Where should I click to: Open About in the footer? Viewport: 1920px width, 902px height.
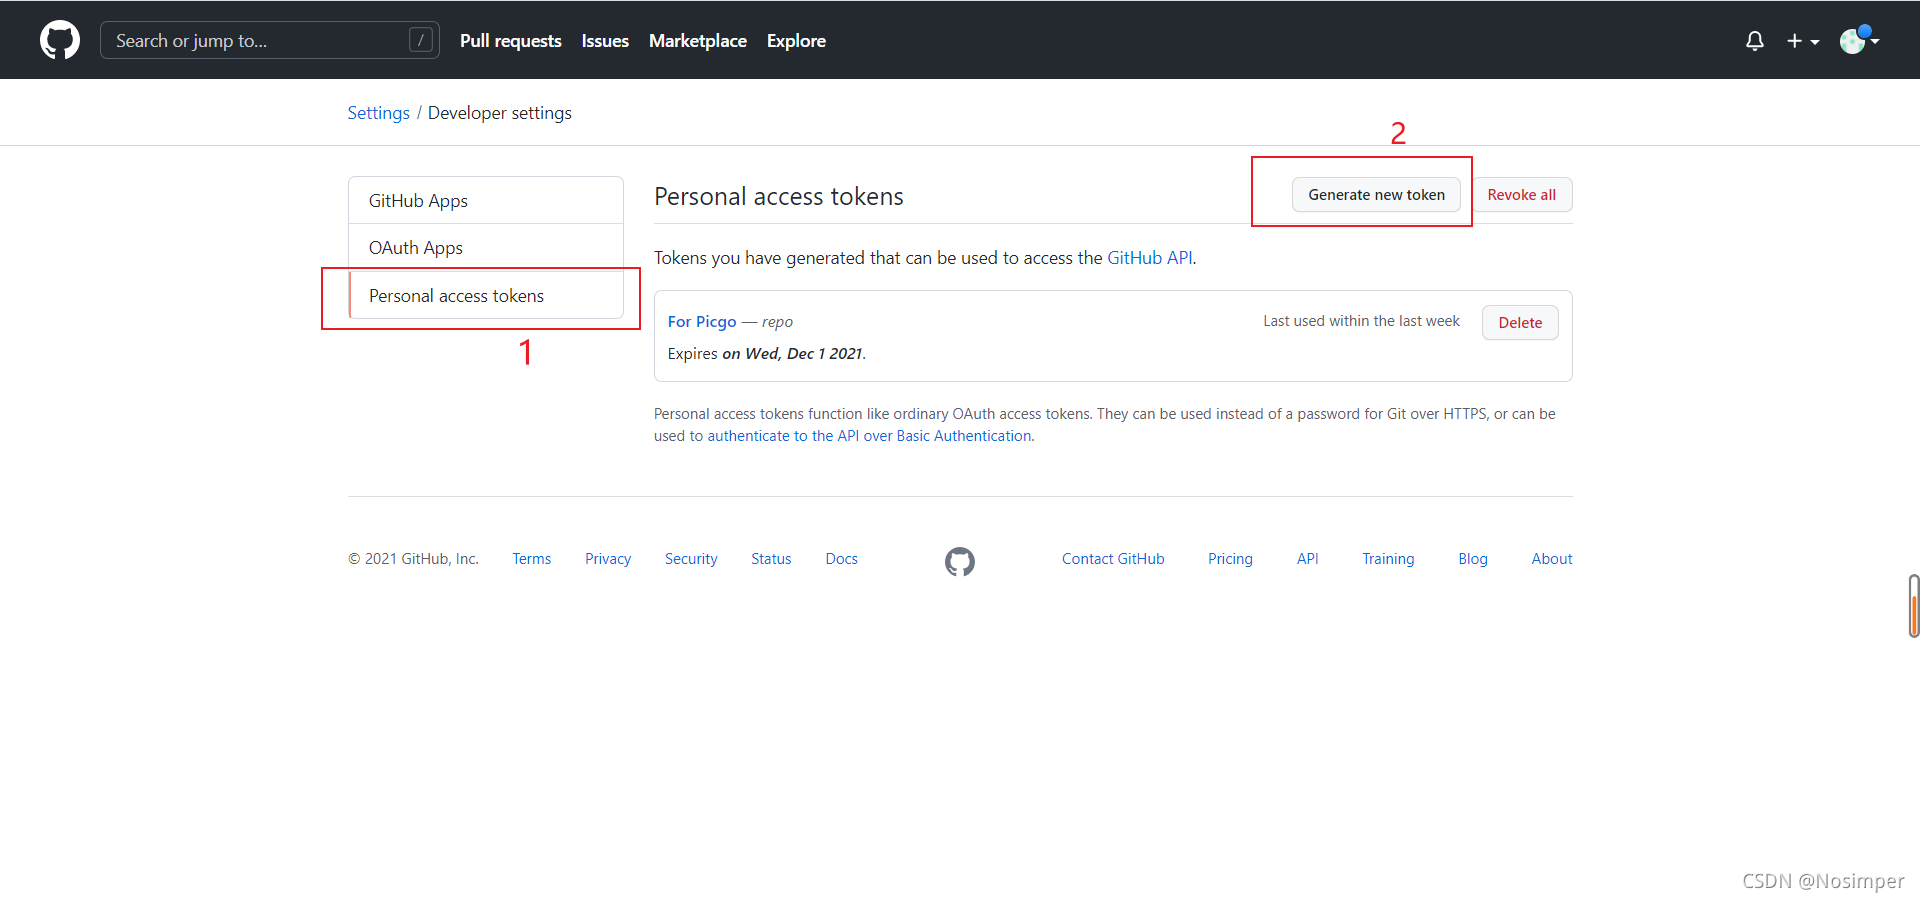point(1552,559)
